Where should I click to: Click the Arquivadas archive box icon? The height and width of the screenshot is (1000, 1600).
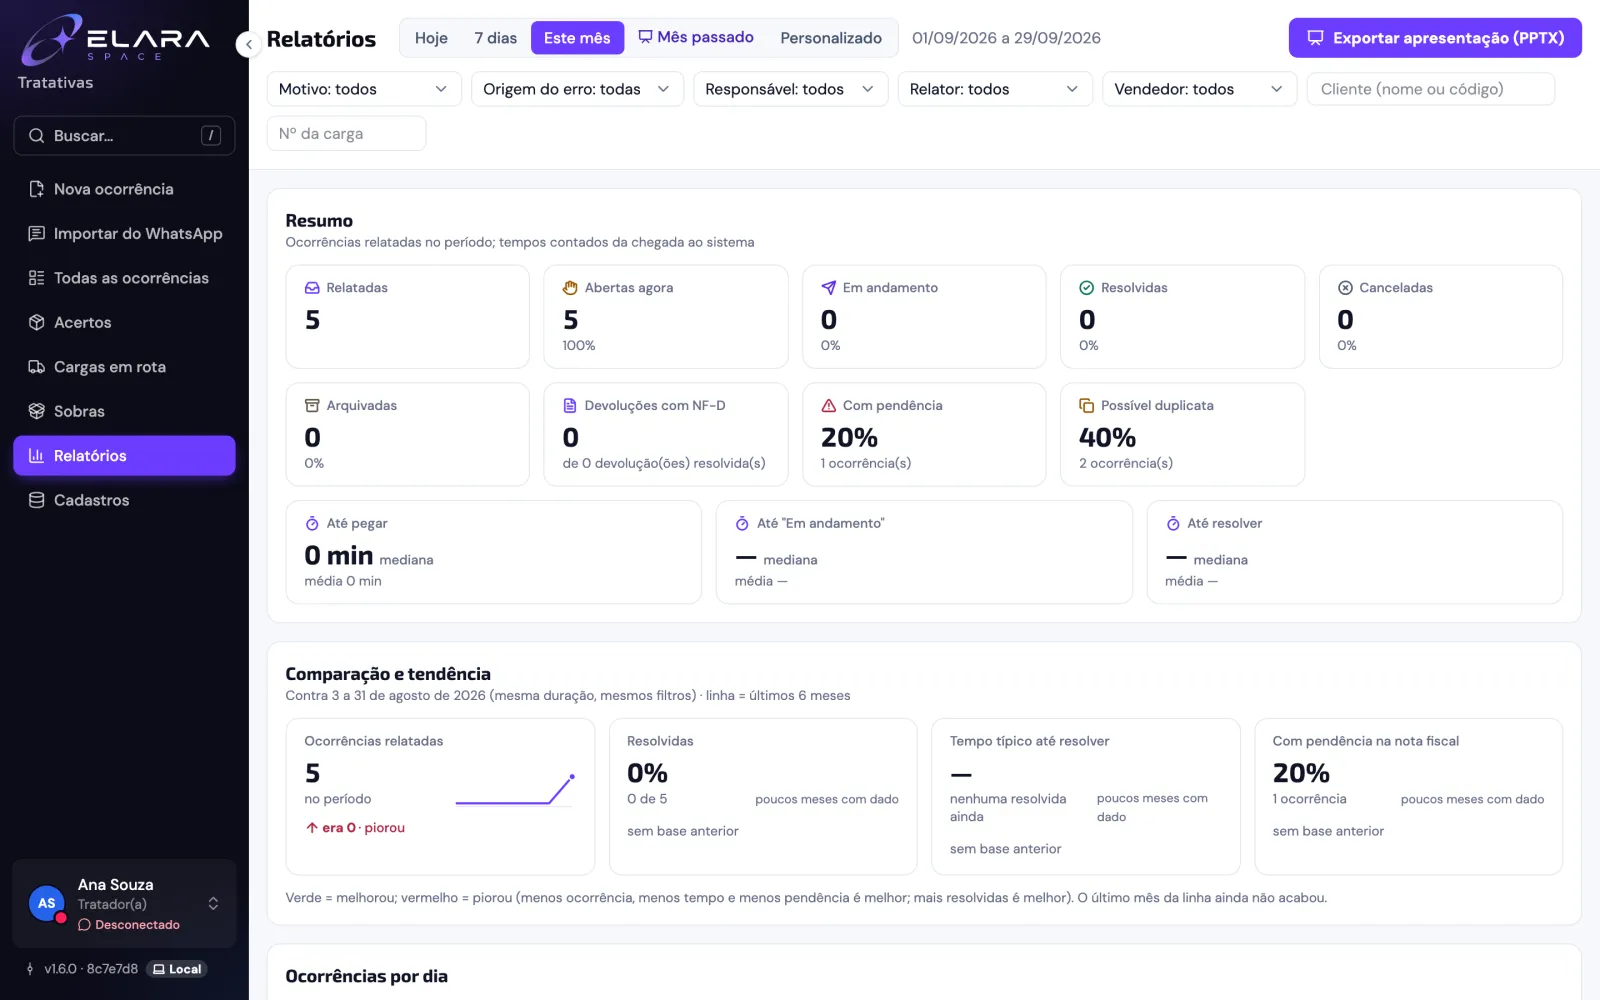tap(312, 406)
